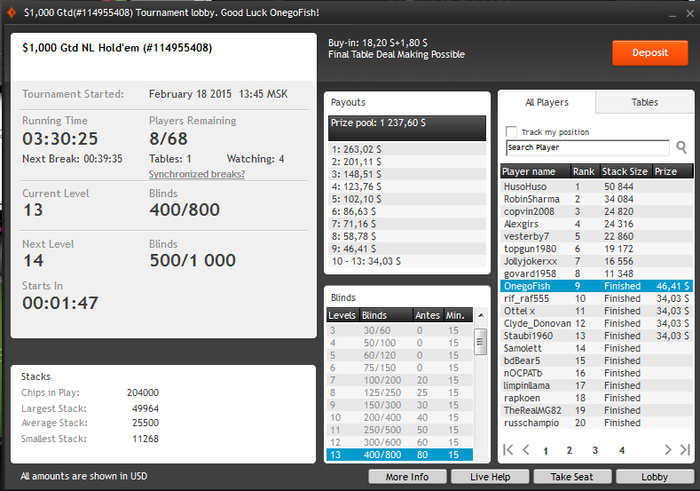Go to last page of player list
700x491 pixels.
685,449
